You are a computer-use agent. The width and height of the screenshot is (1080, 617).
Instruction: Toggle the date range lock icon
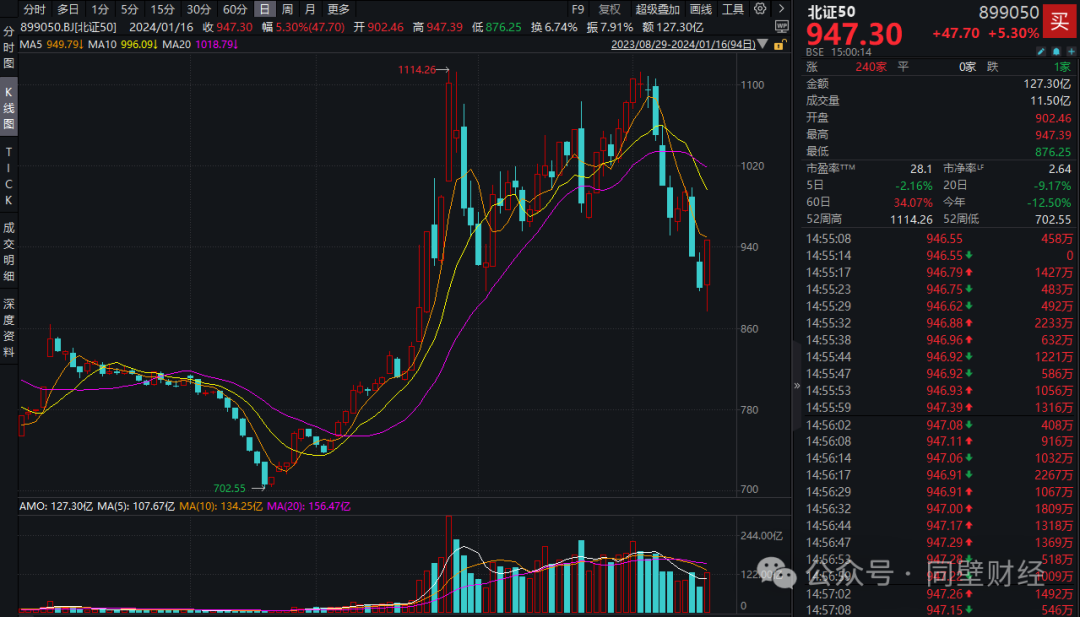[x=779, y=45]
